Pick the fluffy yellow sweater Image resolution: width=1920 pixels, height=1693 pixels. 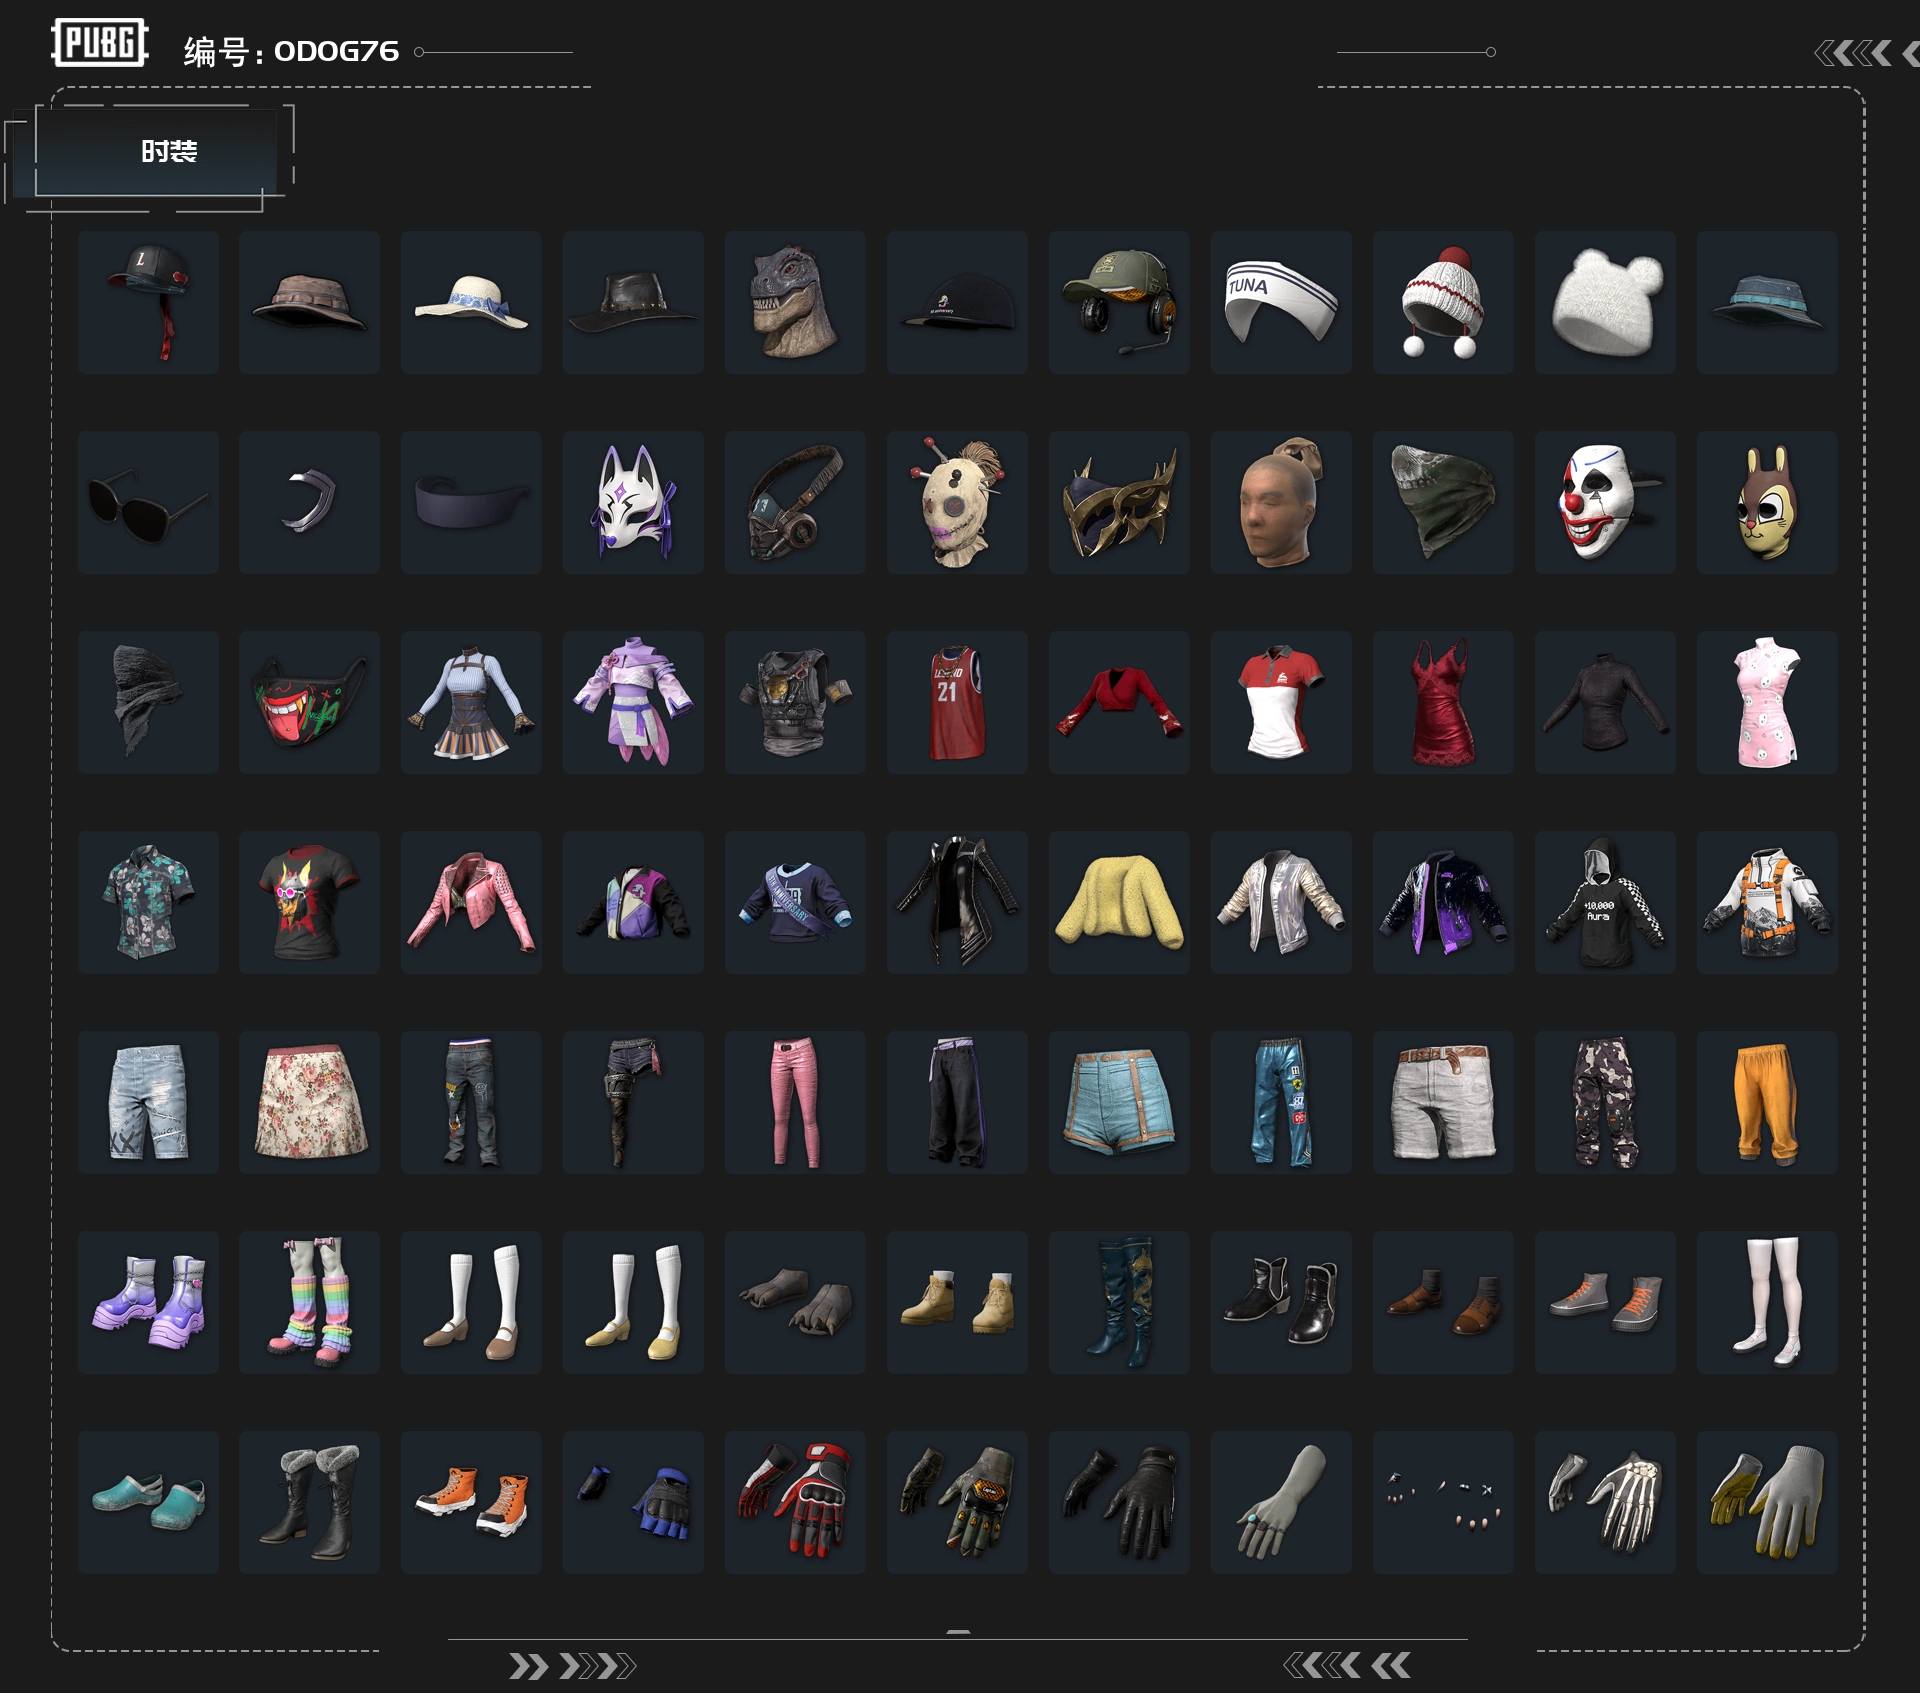click(1119, 902)
